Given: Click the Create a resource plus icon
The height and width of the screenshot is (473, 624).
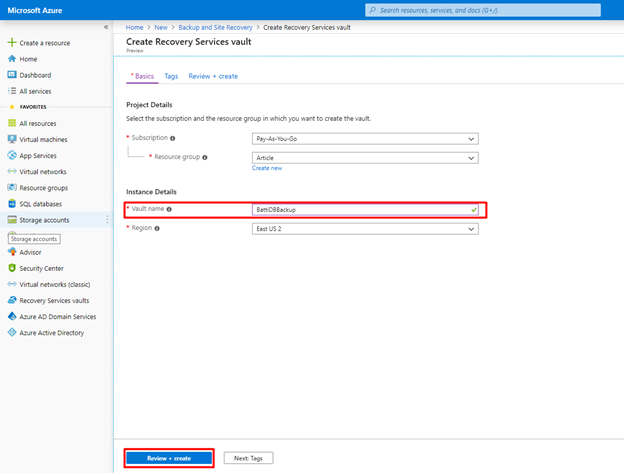Looking at the screenshot, I should 12,42.
